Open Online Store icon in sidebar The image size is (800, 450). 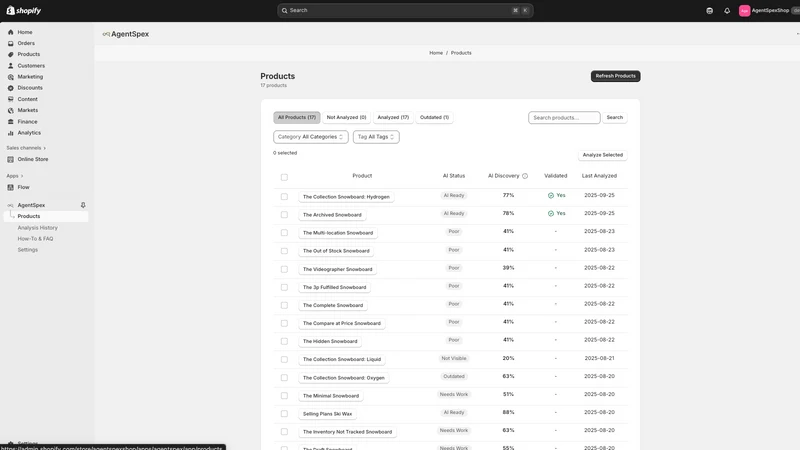(10, 159)
